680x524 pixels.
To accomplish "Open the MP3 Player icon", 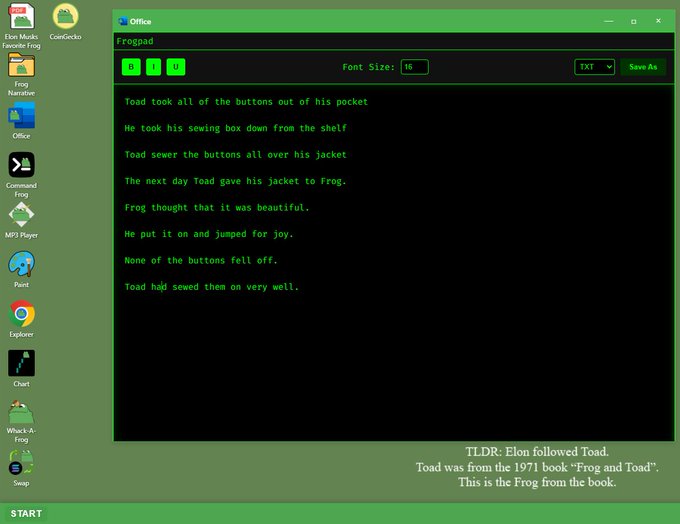I will click(21, 215).
